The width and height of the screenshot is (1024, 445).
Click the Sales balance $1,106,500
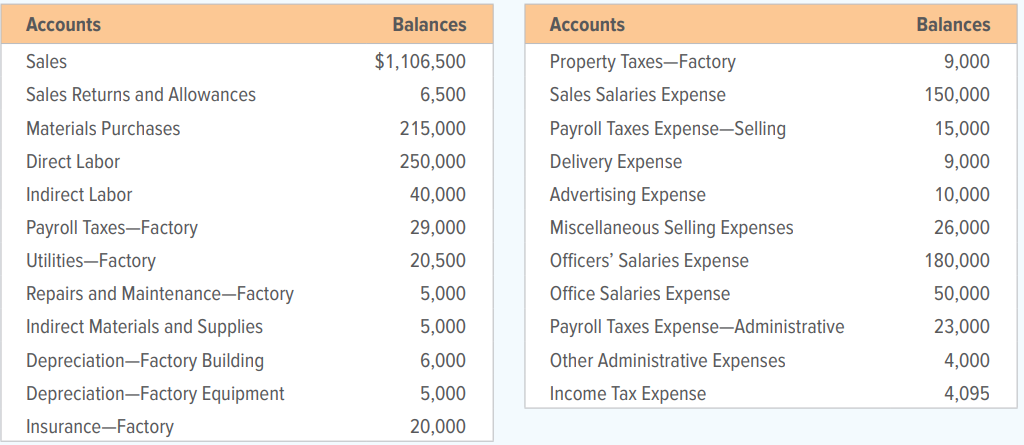(x=421, y=61)
